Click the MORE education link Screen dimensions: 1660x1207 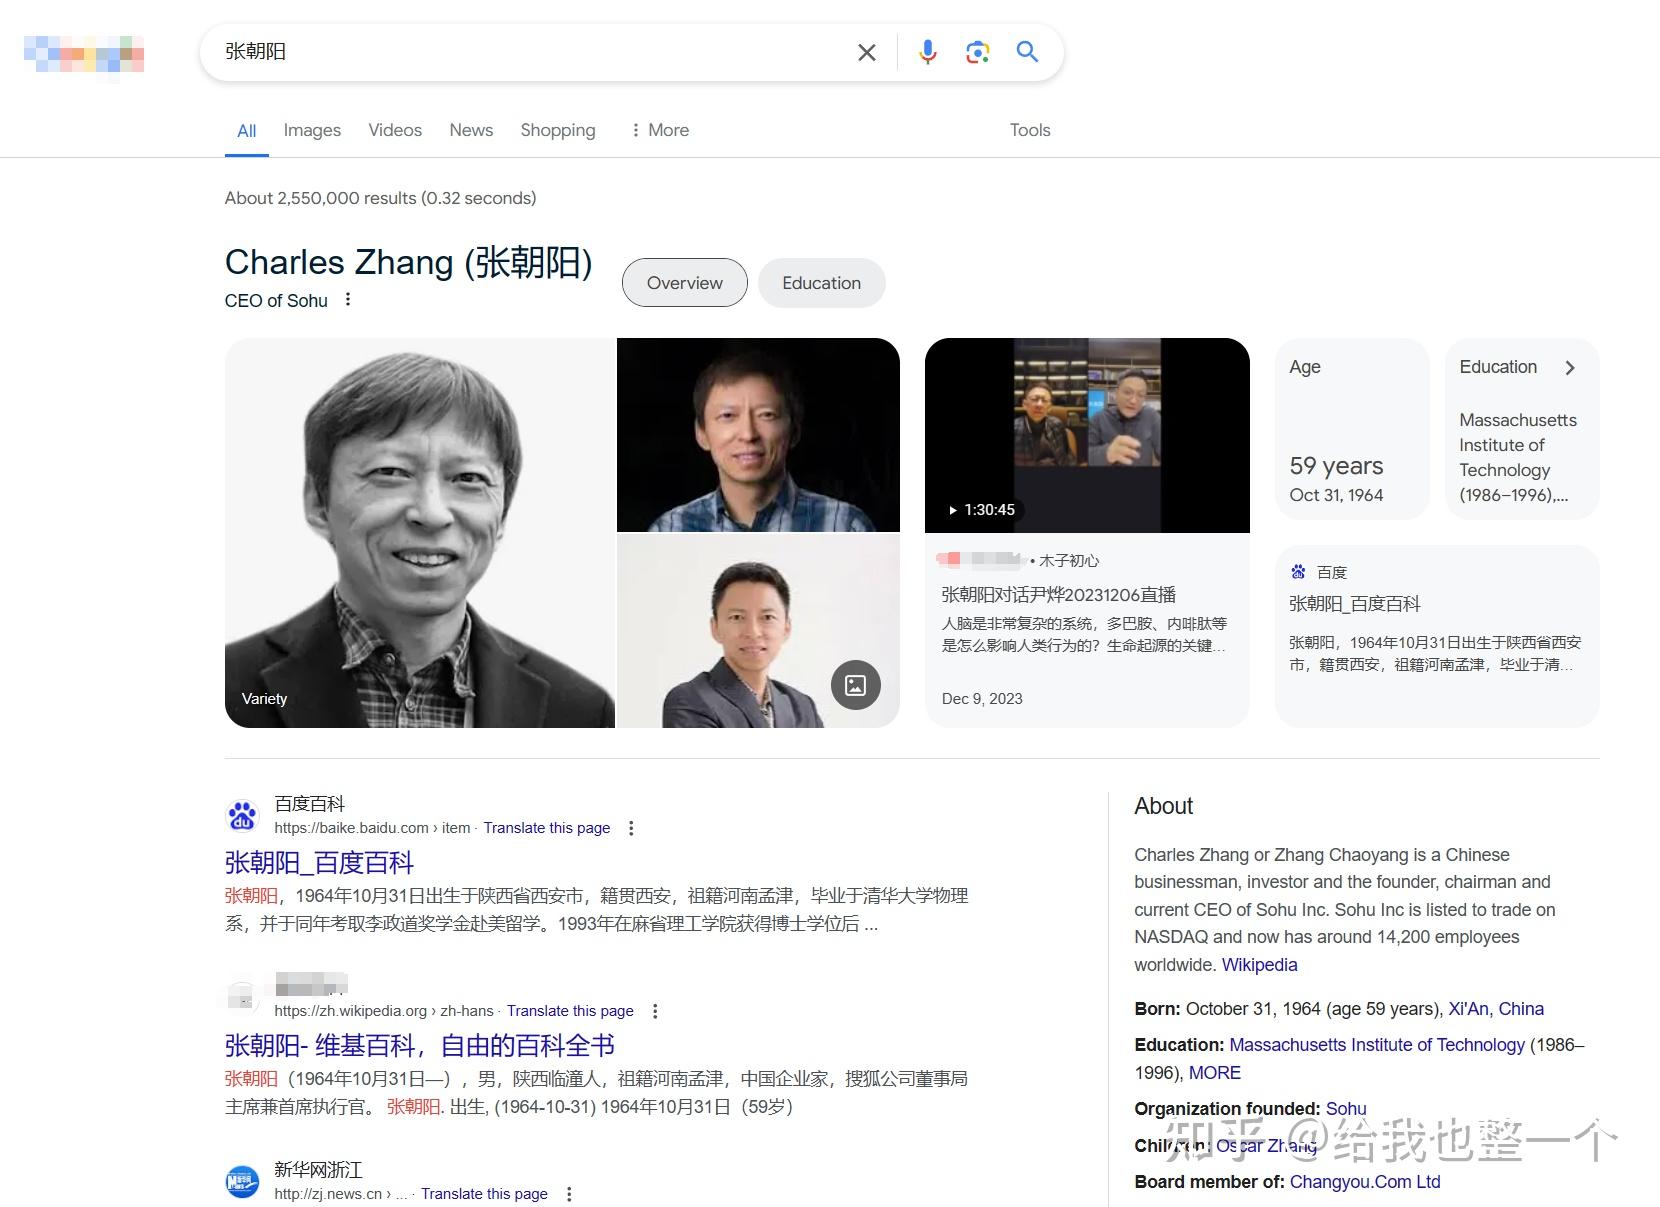(1215, 1073)
